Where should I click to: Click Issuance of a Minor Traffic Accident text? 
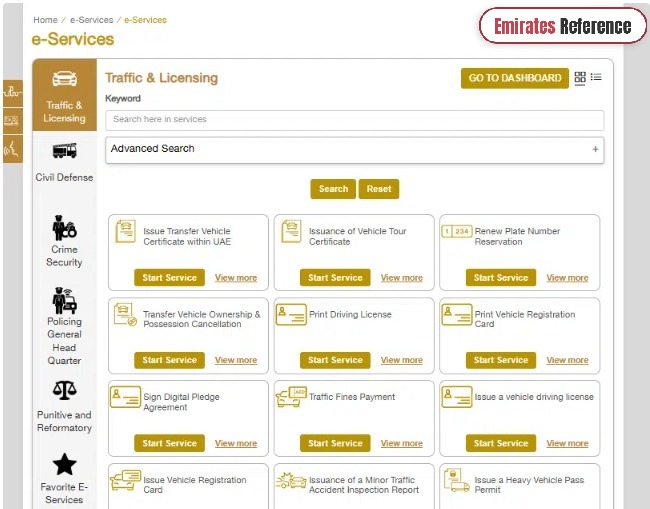pyautogui.click(x=364, y=485)
